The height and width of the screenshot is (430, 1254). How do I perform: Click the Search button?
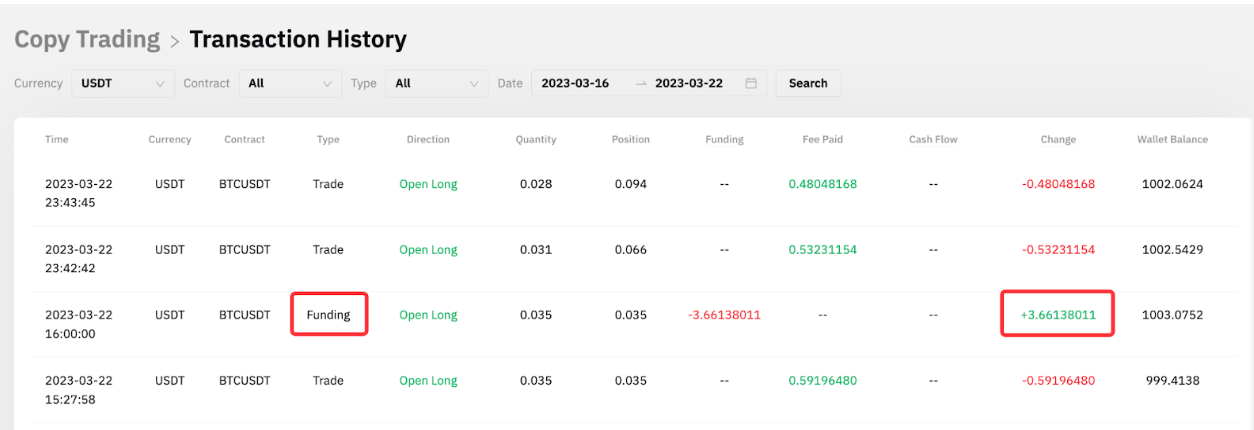(808, 83)
